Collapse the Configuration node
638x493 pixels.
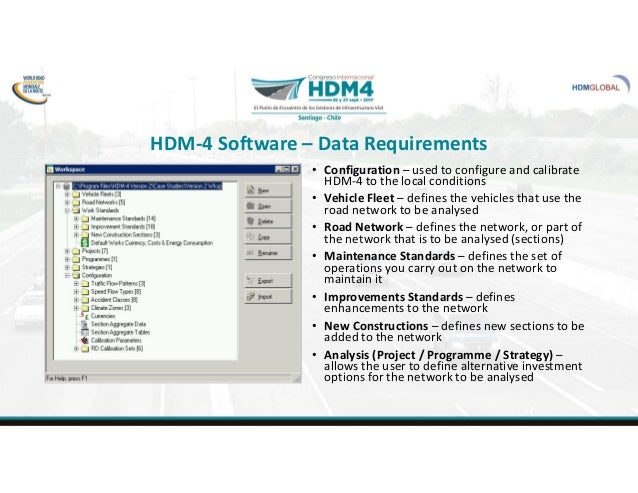point(67,275)
